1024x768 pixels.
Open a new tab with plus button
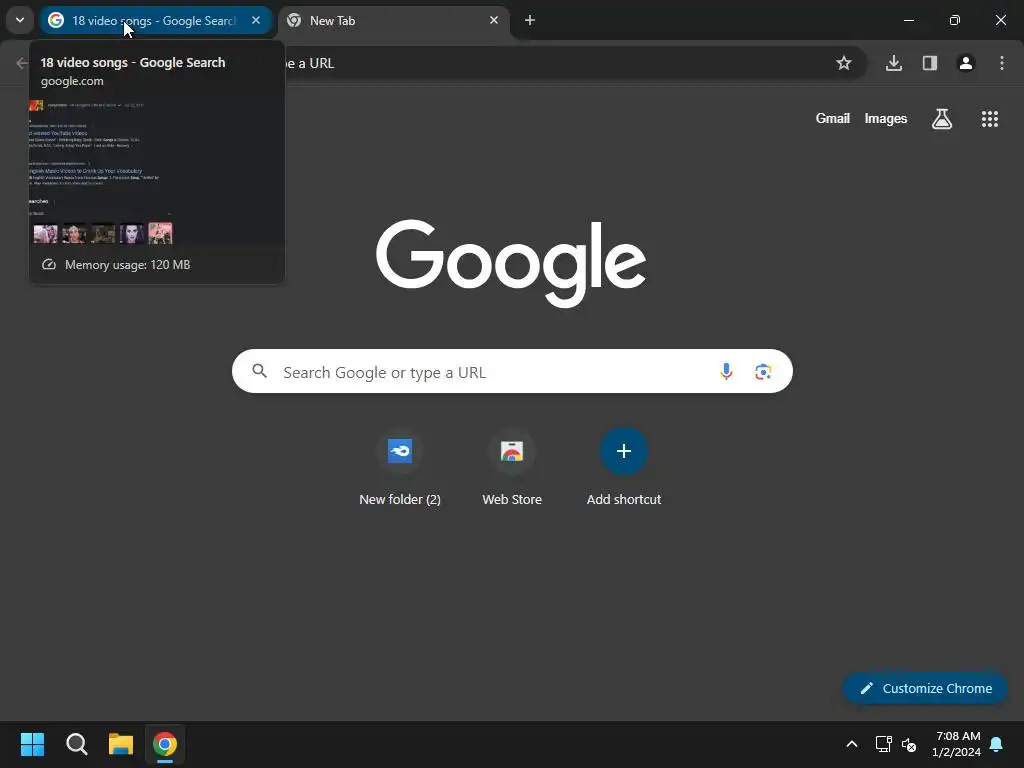(x=530, y=20)
